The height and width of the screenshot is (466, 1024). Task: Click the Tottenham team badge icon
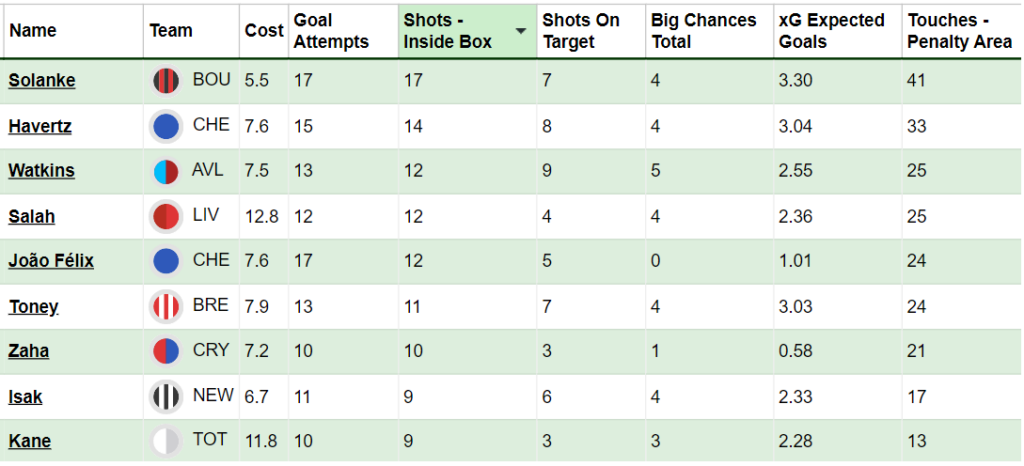coord(166,441)
